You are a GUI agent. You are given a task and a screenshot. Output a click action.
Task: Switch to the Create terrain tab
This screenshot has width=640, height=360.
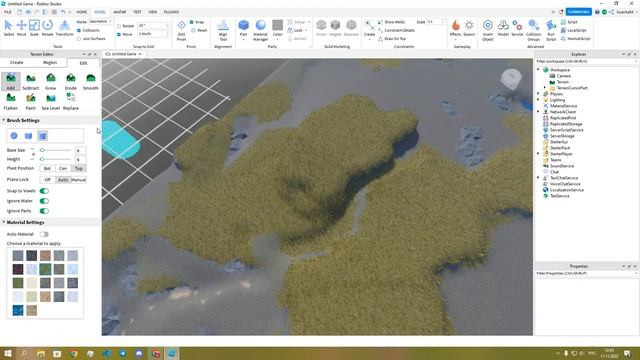pos(17,62)
